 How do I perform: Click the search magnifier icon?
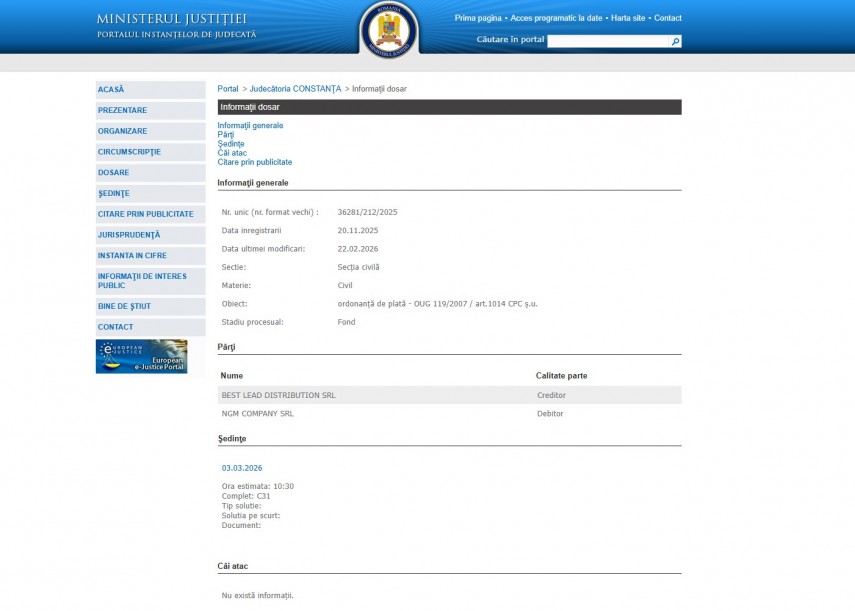coord(676,41)
